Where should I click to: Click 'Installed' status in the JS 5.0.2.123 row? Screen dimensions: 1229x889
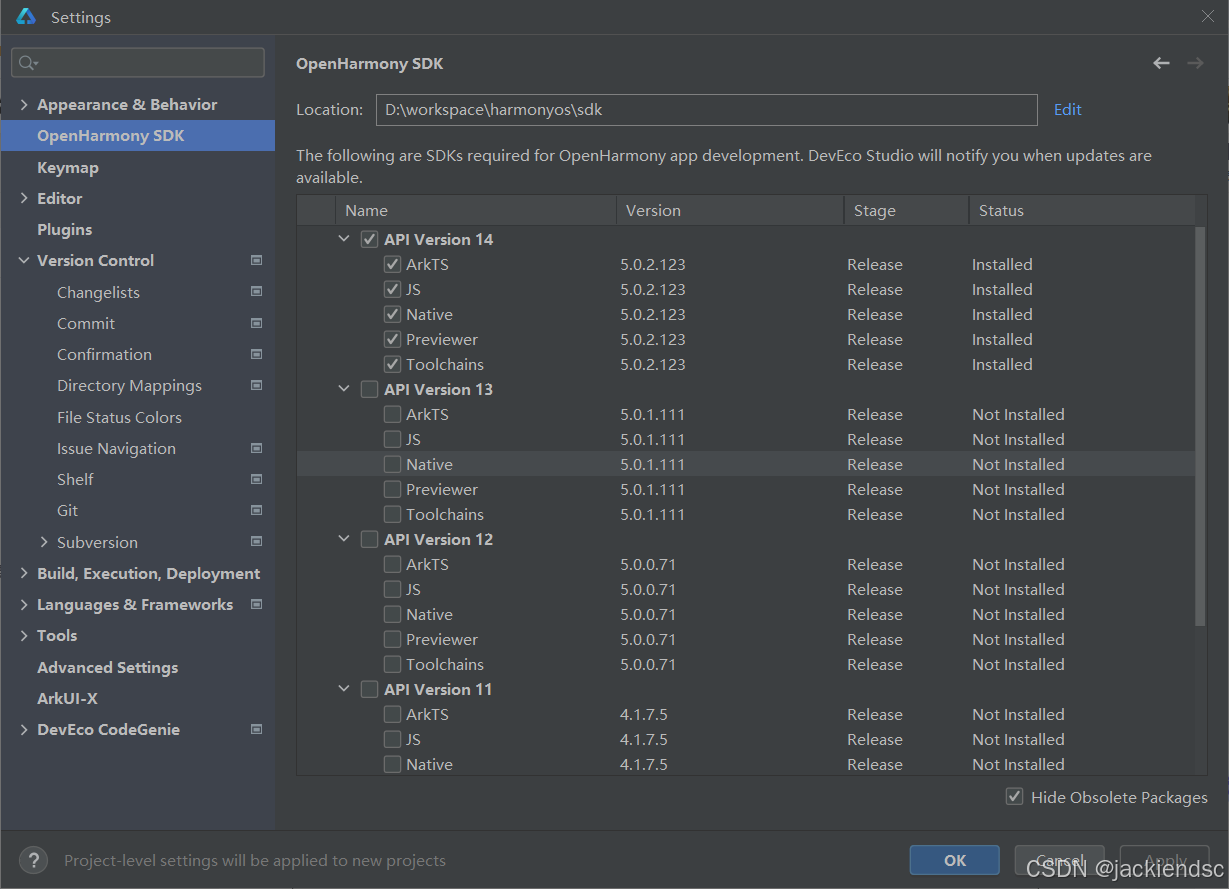tap(1002, 289)
